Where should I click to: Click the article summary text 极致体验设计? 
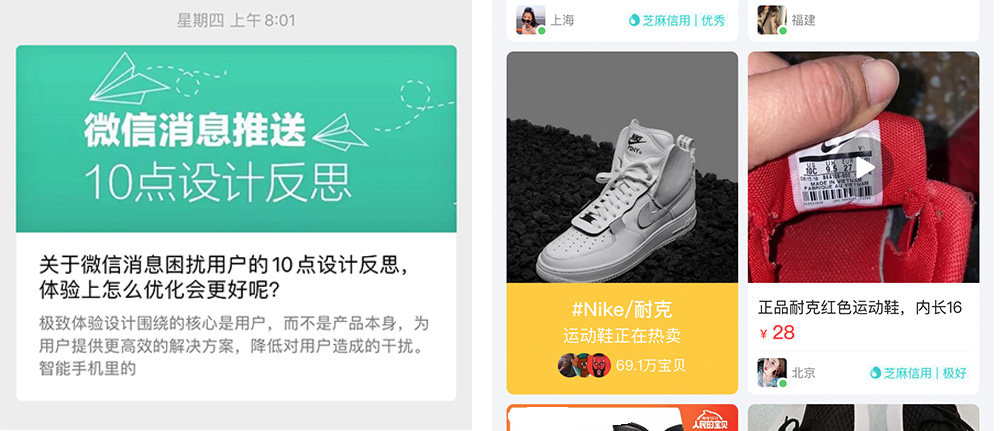pos(234,346)
